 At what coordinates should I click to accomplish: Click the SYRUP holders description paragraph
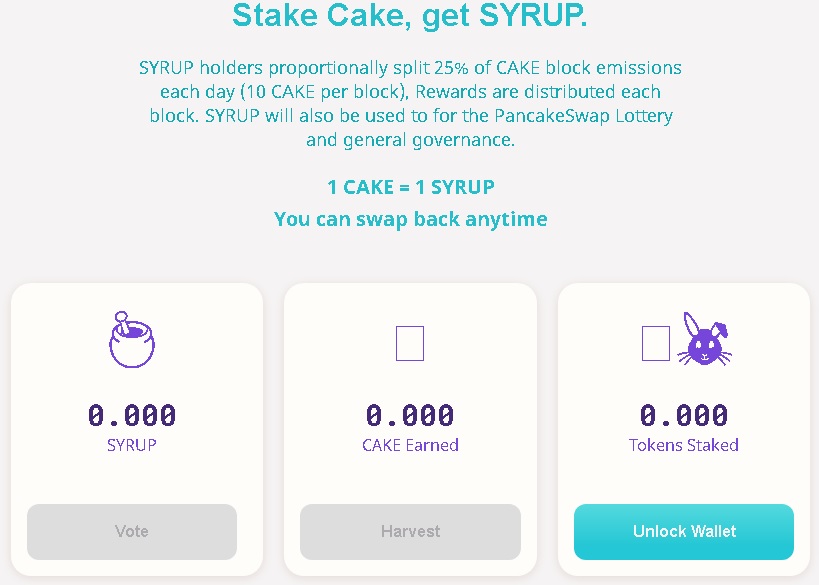(x=411, y=103)
